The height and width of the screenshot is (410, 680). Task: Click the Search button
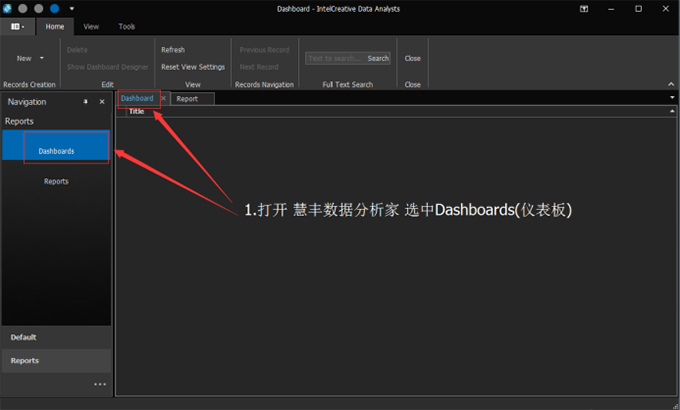point(378,58)
